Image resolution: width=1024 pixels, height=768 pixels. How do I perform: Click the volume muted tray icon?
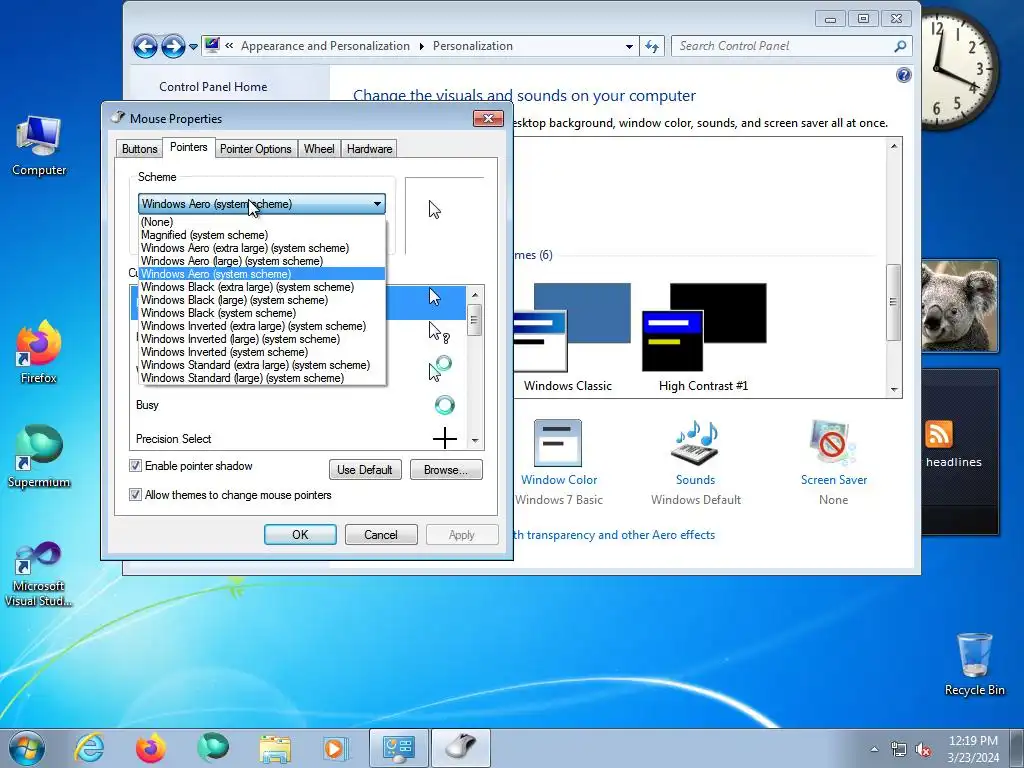pyautogui.click(x=923, y=750)
